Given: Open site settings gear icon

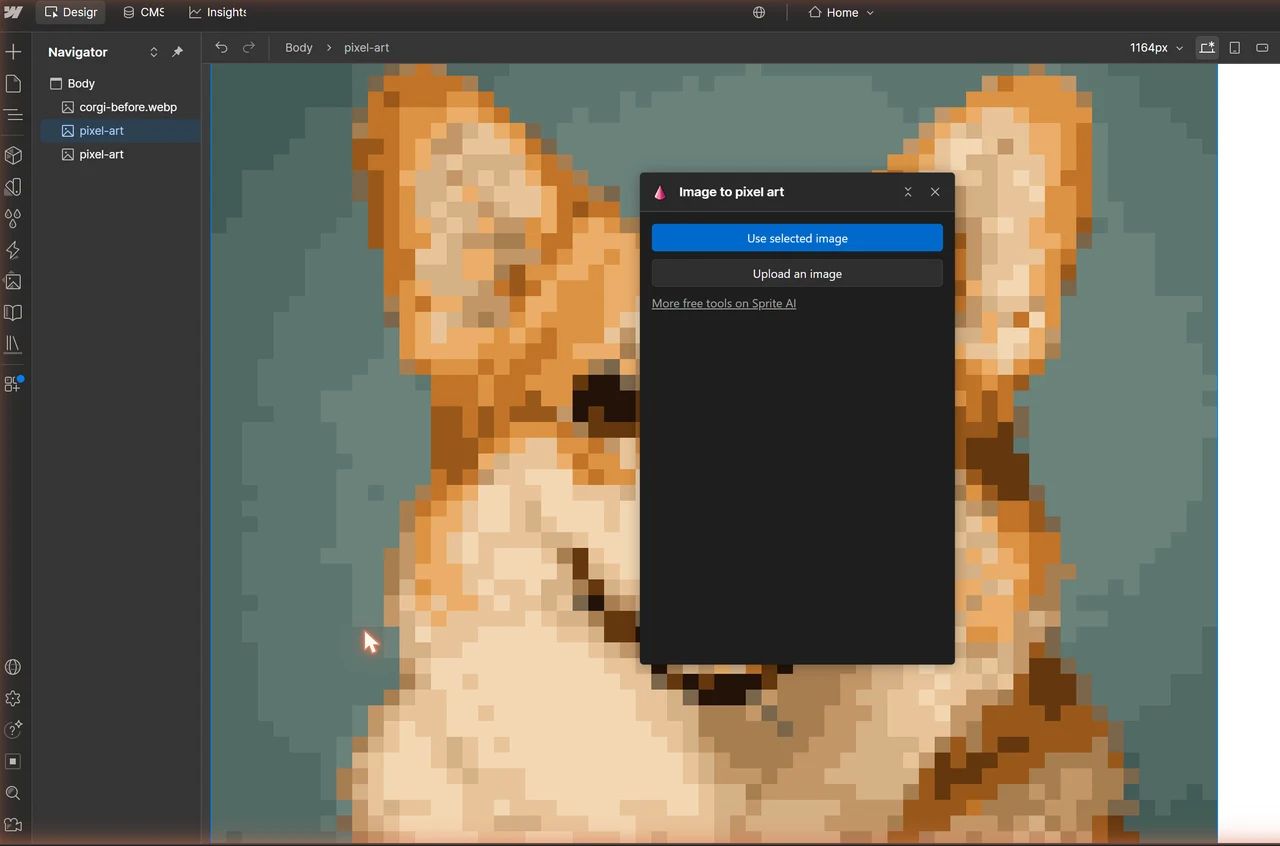Looking at the screenshot, I should [x=13, y=699].
